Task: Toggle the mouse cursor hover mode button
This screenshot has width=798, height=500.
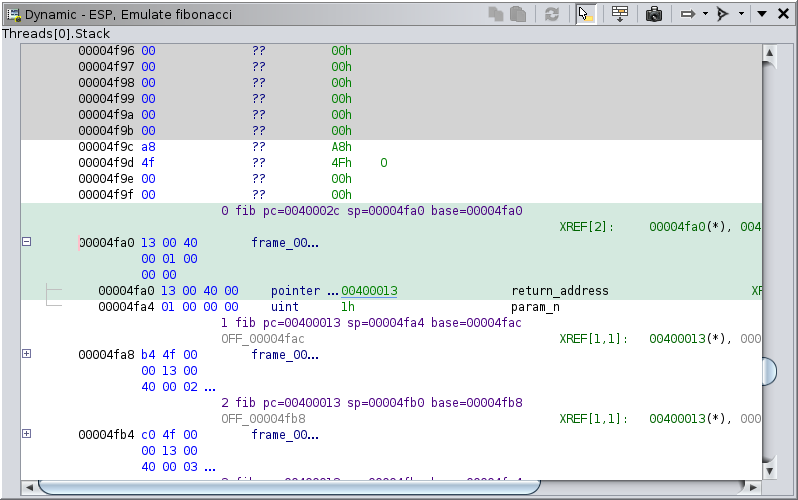Action: coord(587,14)
